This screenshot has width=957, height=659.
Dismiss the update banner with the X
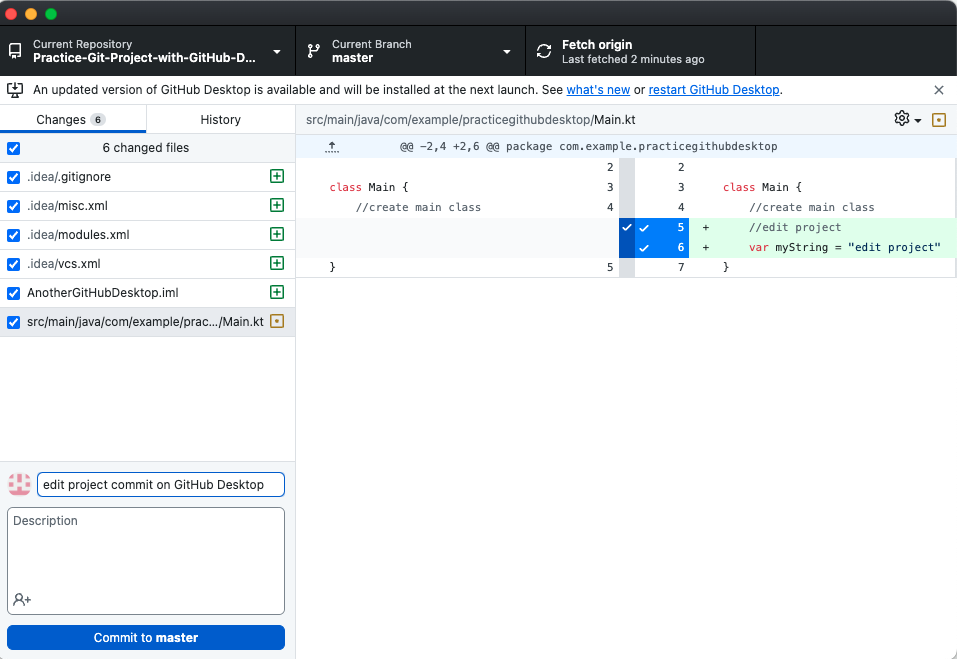click(939, 90)
